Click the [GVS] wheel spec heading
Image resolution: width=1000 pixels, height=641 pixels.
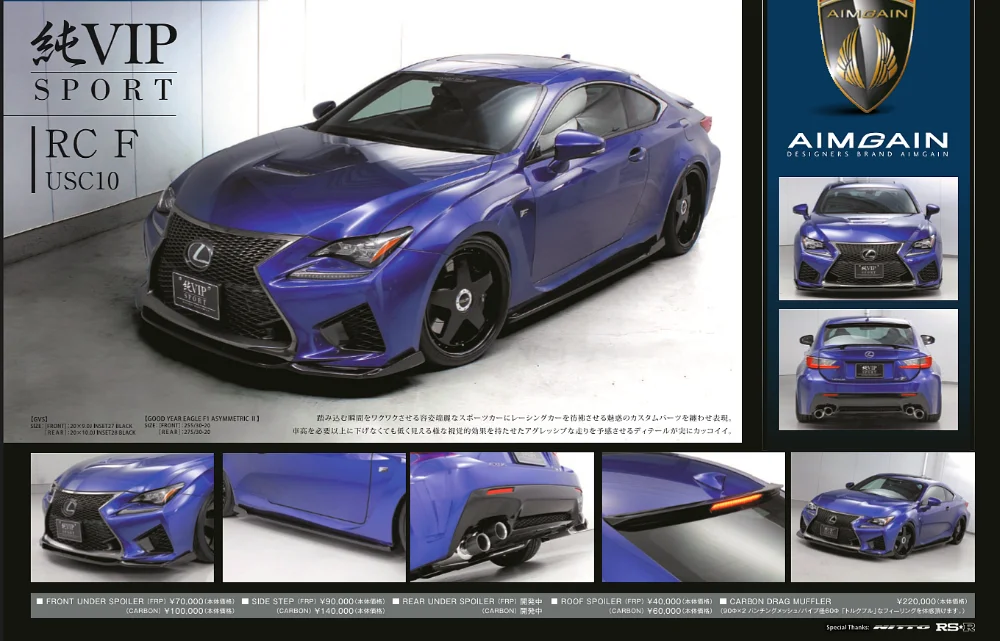click(x=39, y=419)
